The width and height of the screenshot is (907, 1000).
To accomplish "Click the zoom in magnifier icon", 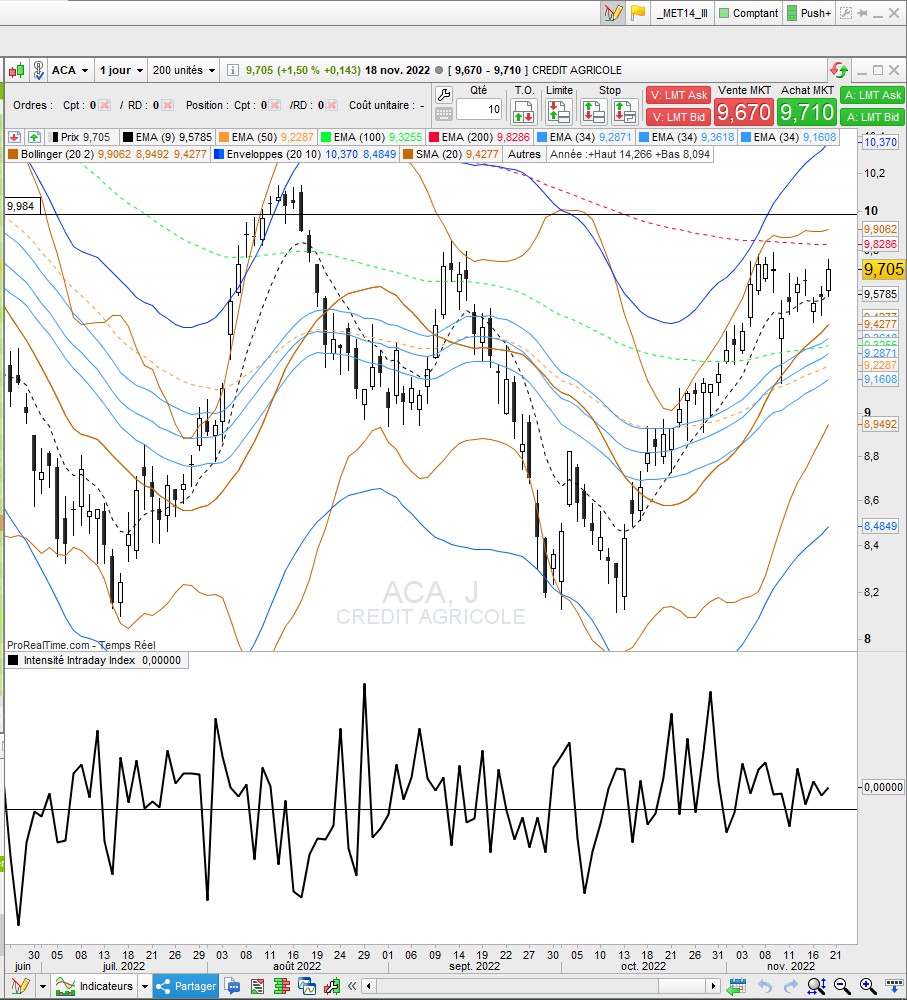I will (867, 986).
